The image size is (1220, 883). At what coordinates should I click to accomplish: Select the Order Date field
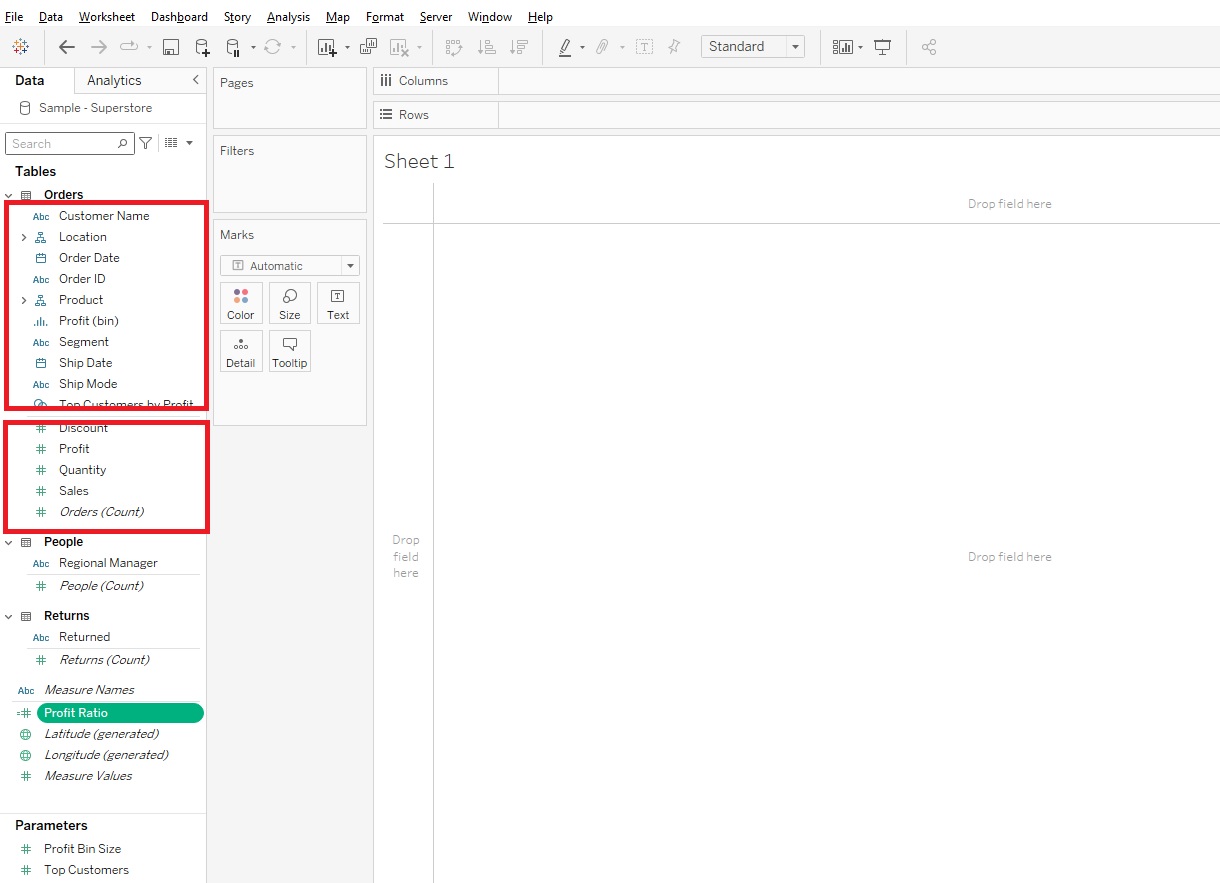tap(89, 258)
